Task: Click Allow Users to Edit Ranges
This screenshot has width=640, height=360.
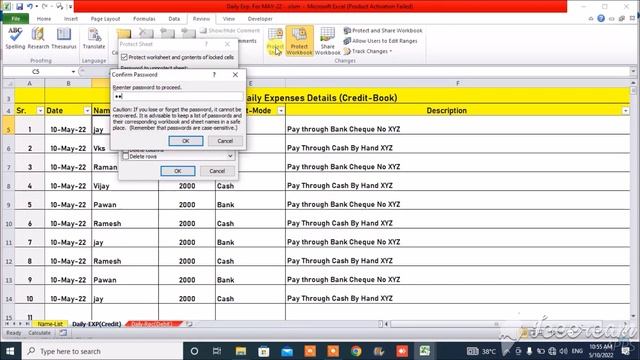Action: coord(380,41)
